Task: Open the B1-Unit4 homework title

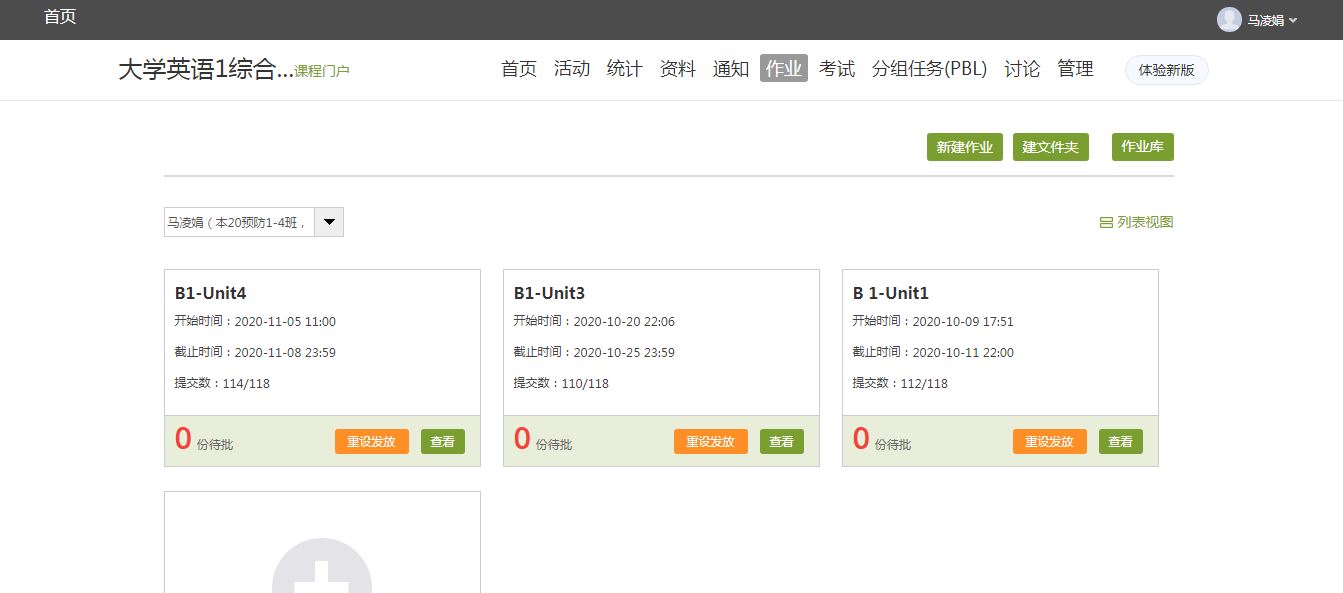Action: coord(210,293)
